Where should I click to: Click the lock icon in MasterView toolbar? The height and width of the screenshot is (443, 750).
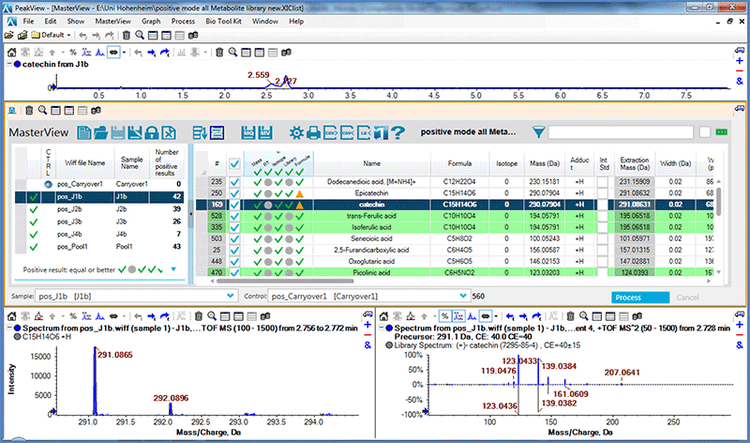[x=153, y=132]
